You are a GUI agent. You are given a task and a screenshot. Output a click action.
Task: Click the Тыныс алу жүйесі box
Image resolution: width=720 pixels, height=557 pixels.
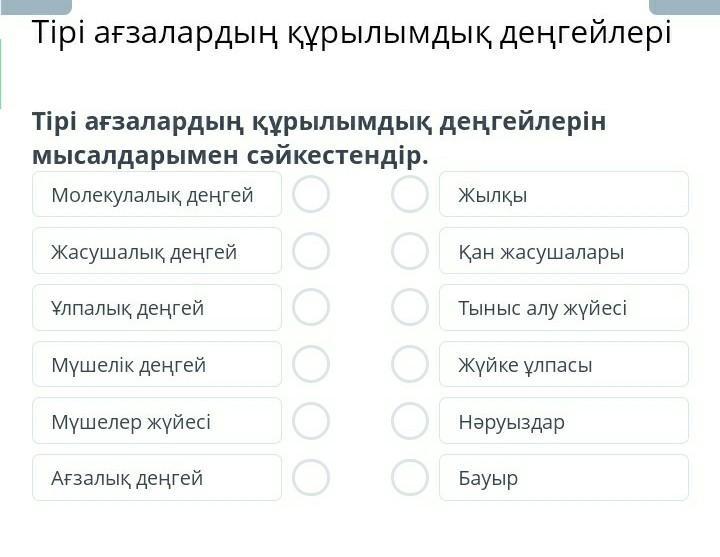563,307
